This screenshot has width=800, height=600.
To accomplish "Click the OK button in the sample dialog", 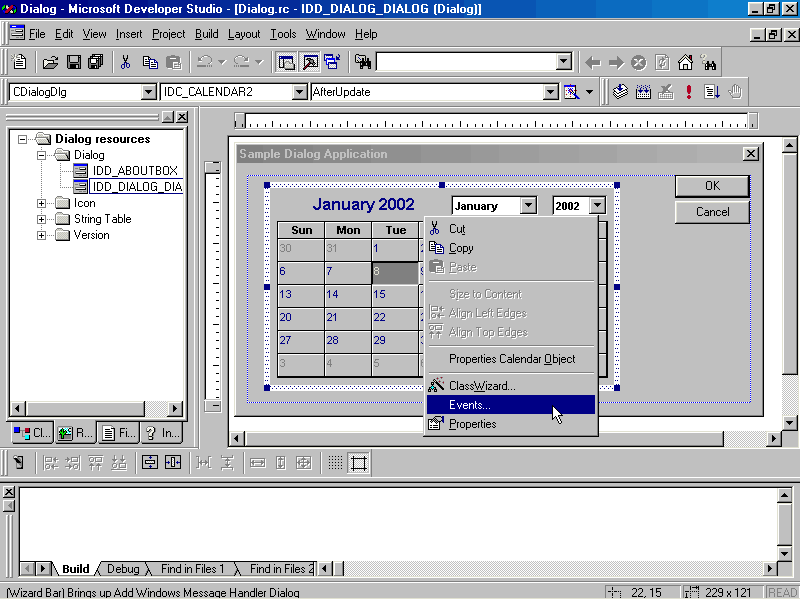I will click(712, 186).
